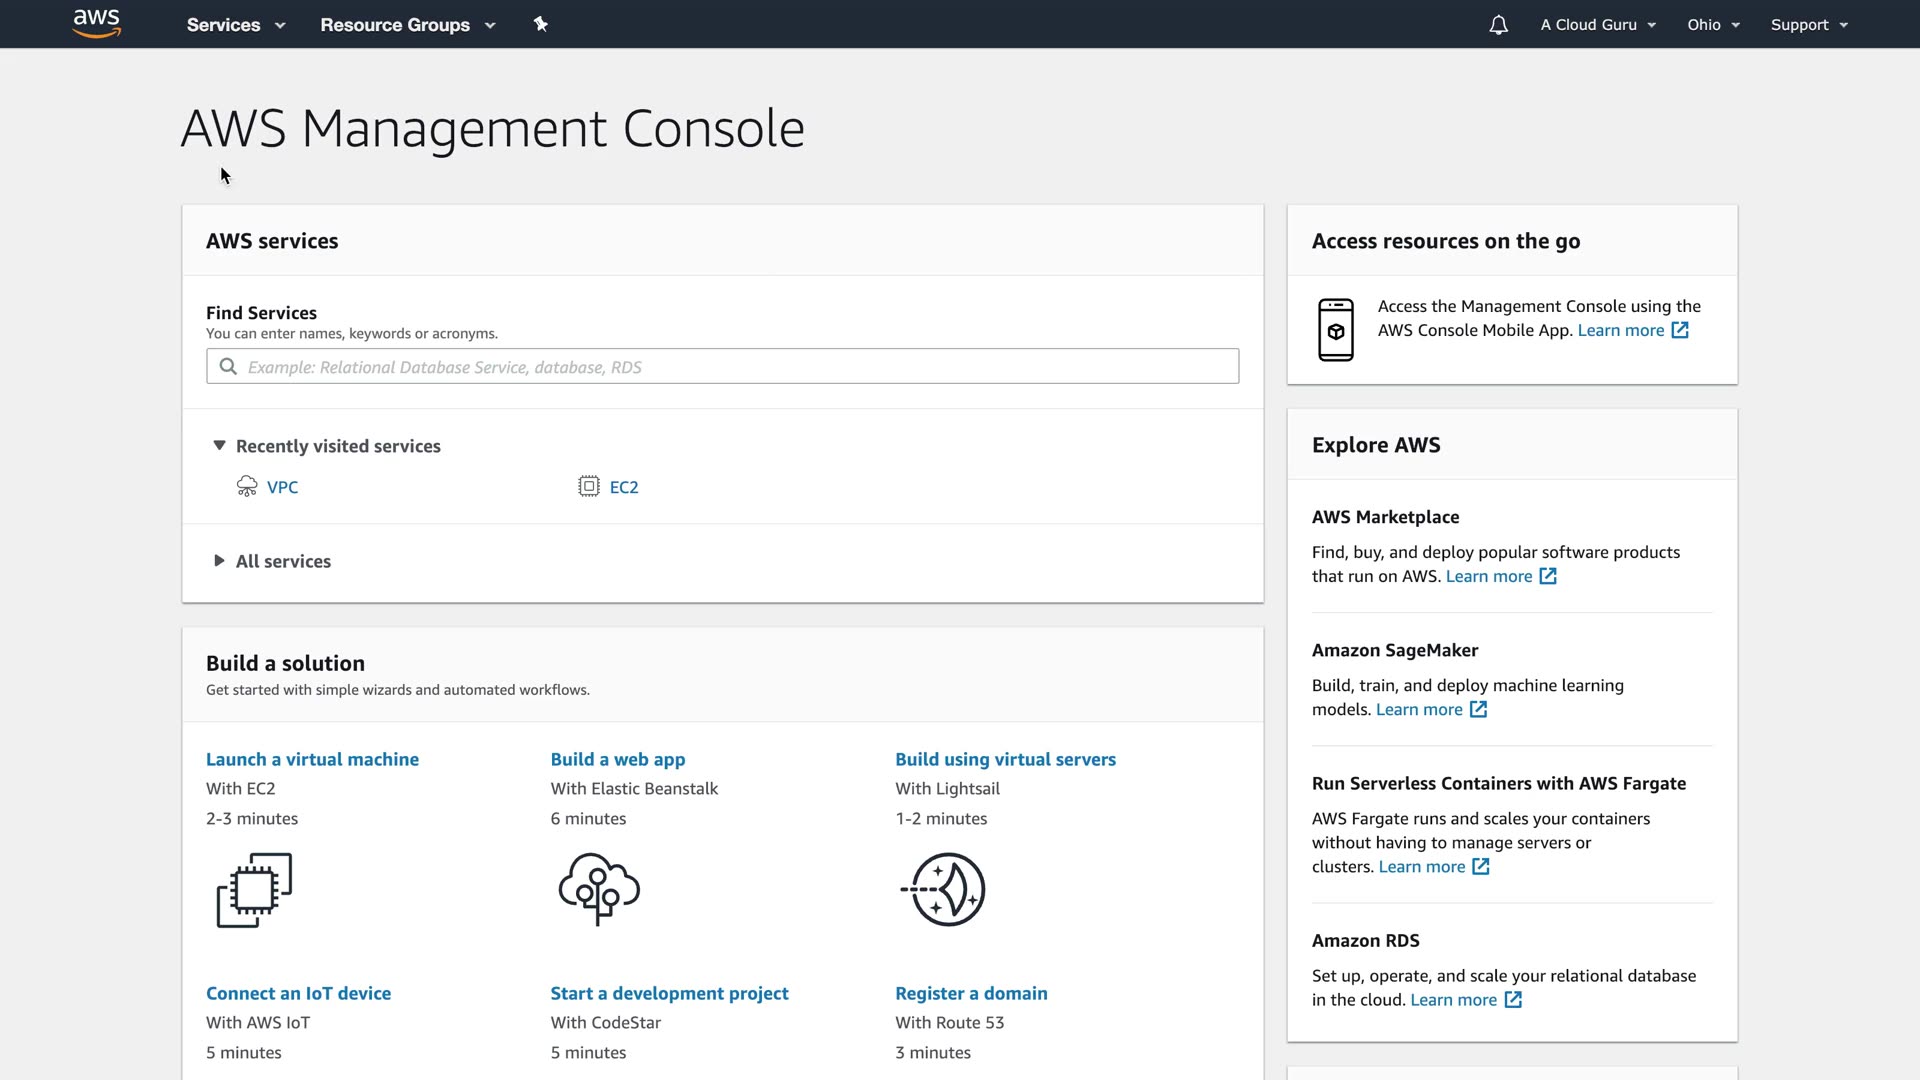The image size is (1920, 1080).
Task: Click the AWS logo icon
Action: 97,23
